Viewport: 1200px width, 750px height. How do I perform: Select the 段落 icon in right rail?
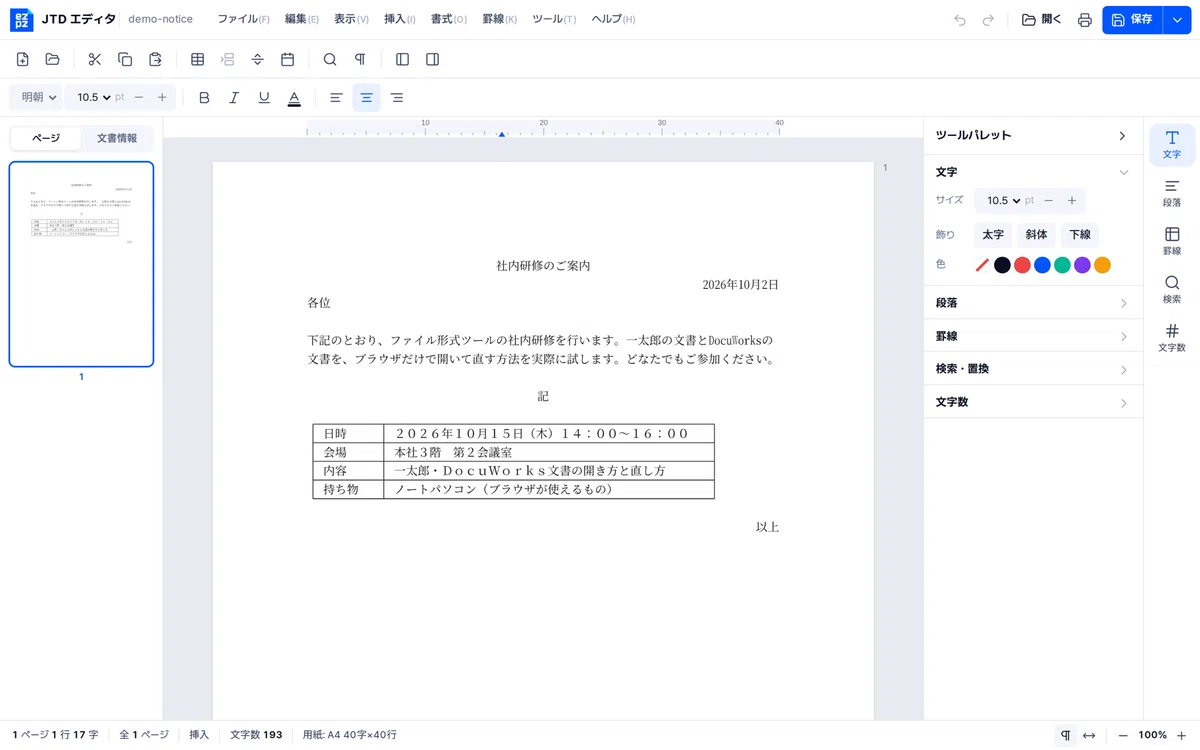[1172, 193]
